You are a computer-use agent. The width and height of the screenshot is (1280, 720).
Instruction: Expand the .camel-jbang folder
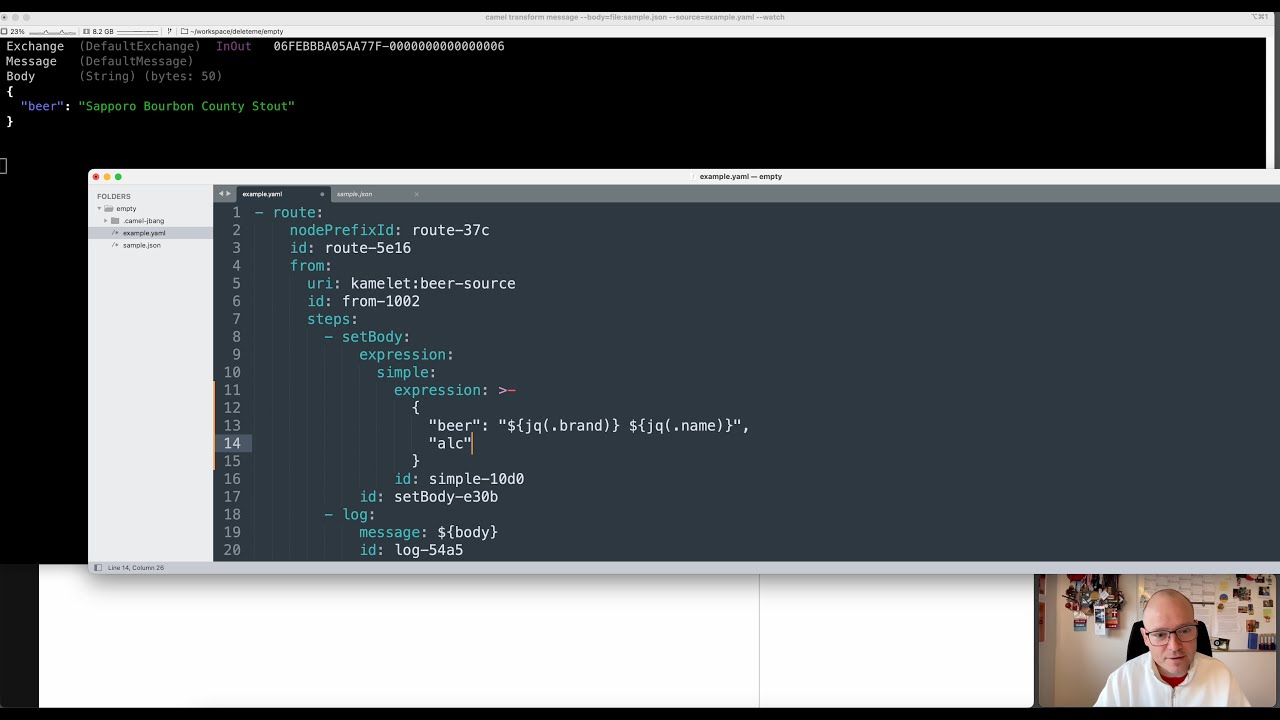click(105, 221)
